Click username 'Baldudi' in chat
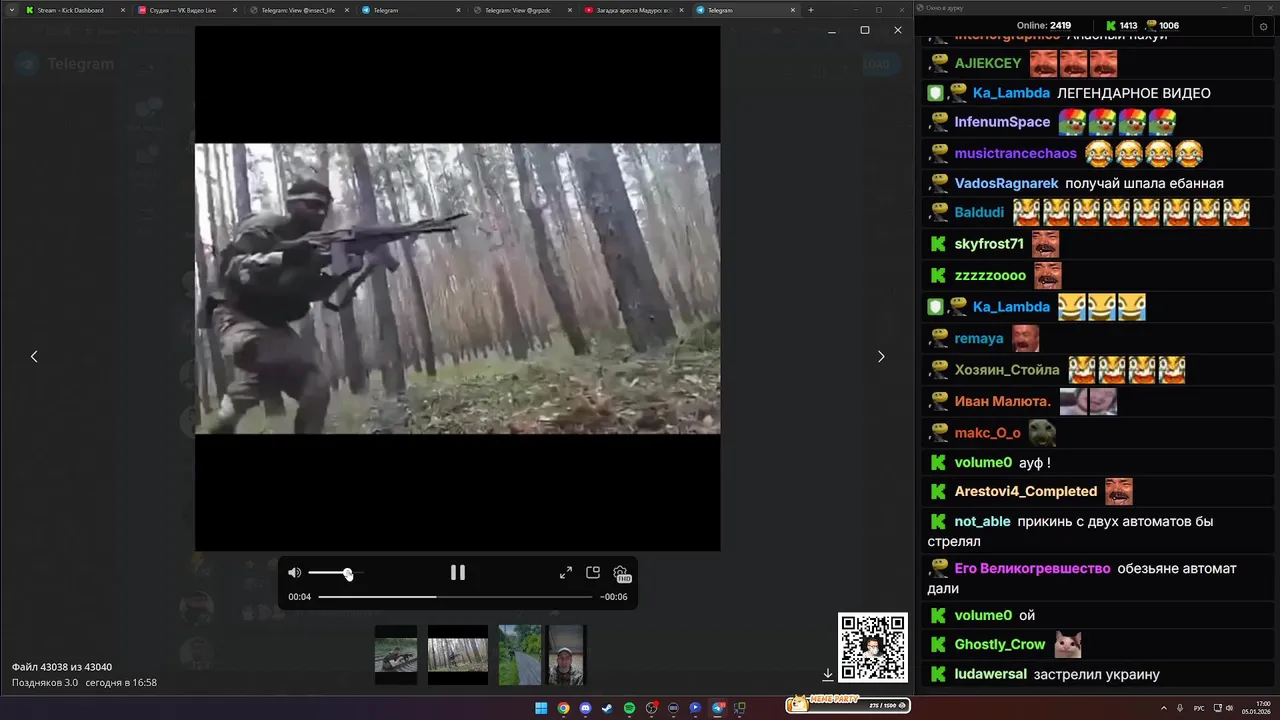The width and height of the screenshot is (1280, 720). pyautogui.click(x=979, y=212)
